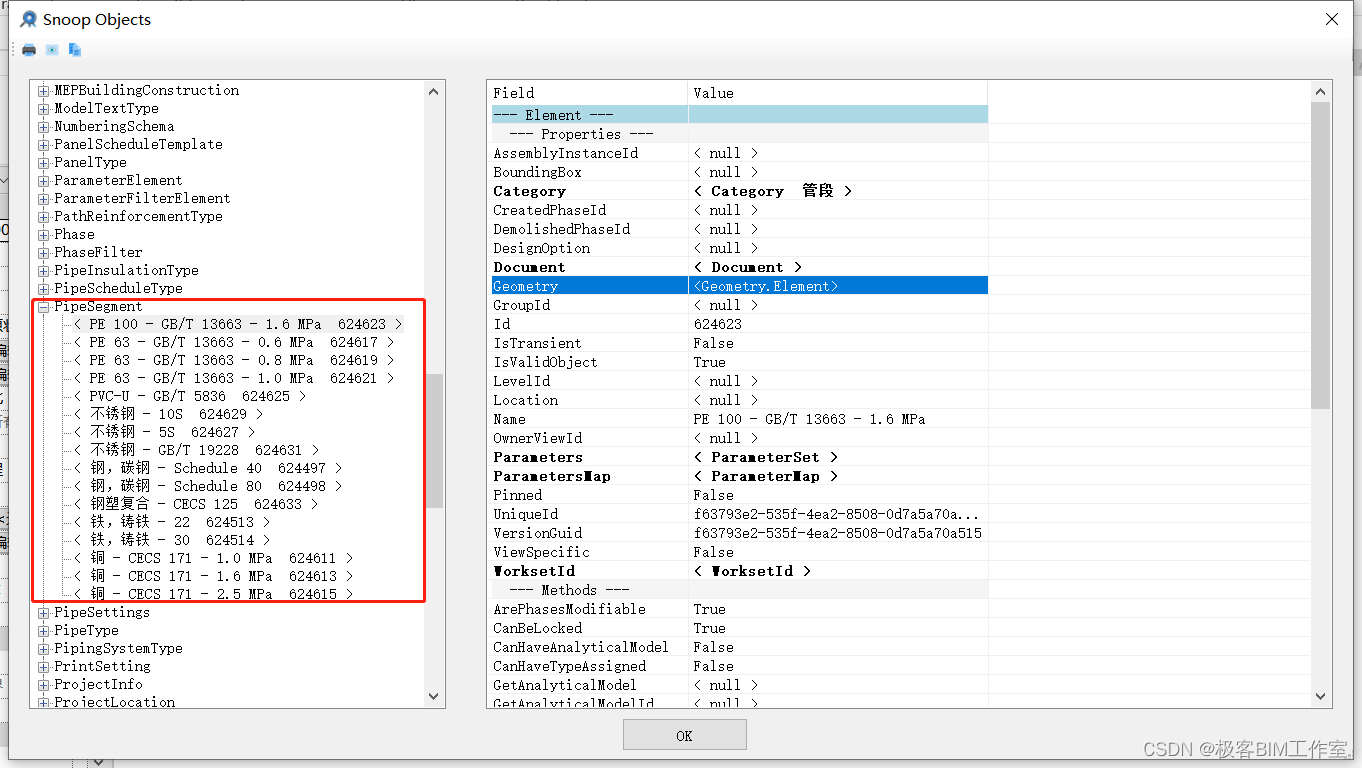
Task: Click the OK button
Action: (684, 735)
